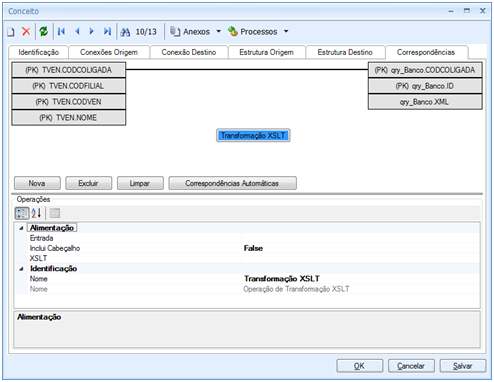Click the Nova button
494x382 pixels.
(x=37, y=183)
